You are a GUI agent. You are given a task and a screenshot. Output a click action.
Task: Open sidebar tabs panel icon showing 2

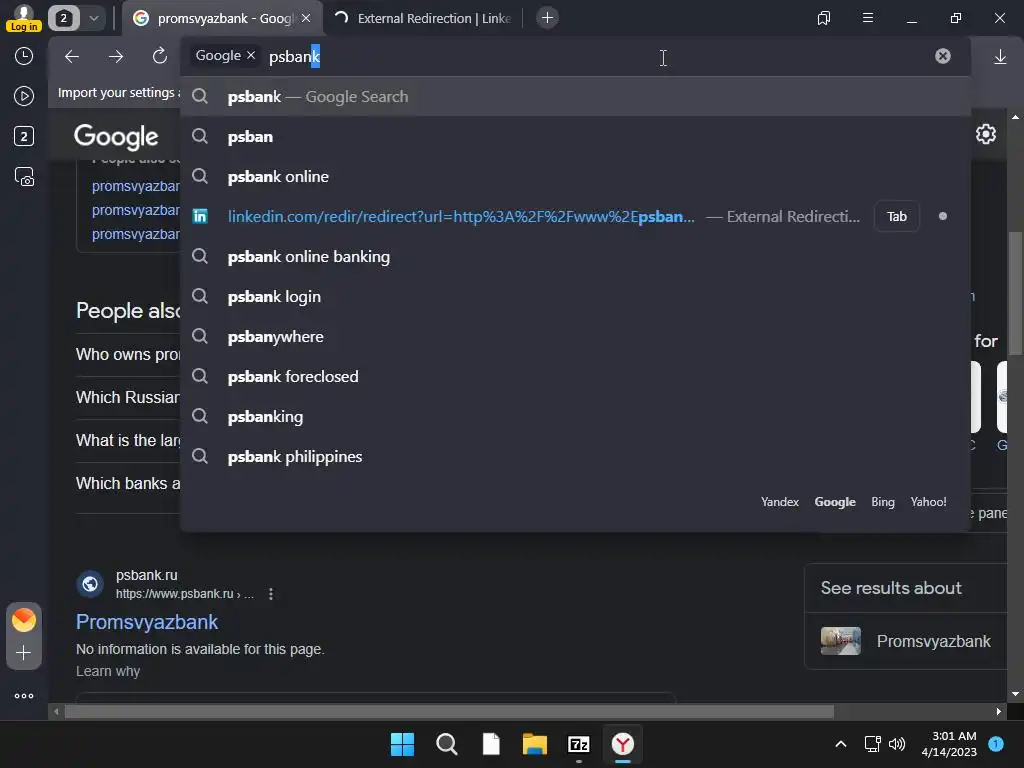(x=24, y=136)
